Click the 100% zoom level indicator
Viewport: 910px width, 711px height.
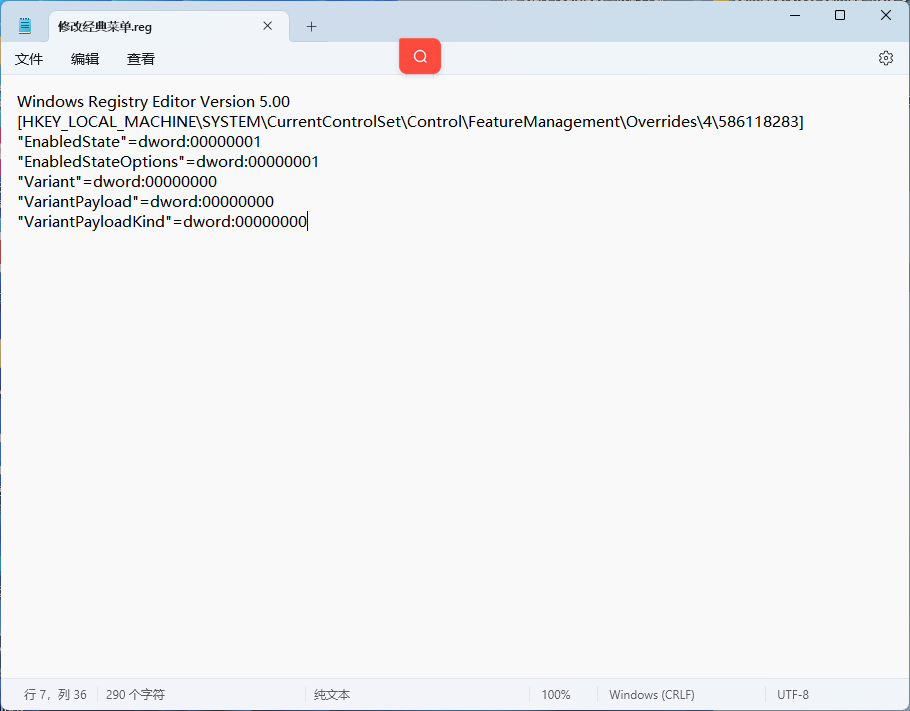coord(556,695)
